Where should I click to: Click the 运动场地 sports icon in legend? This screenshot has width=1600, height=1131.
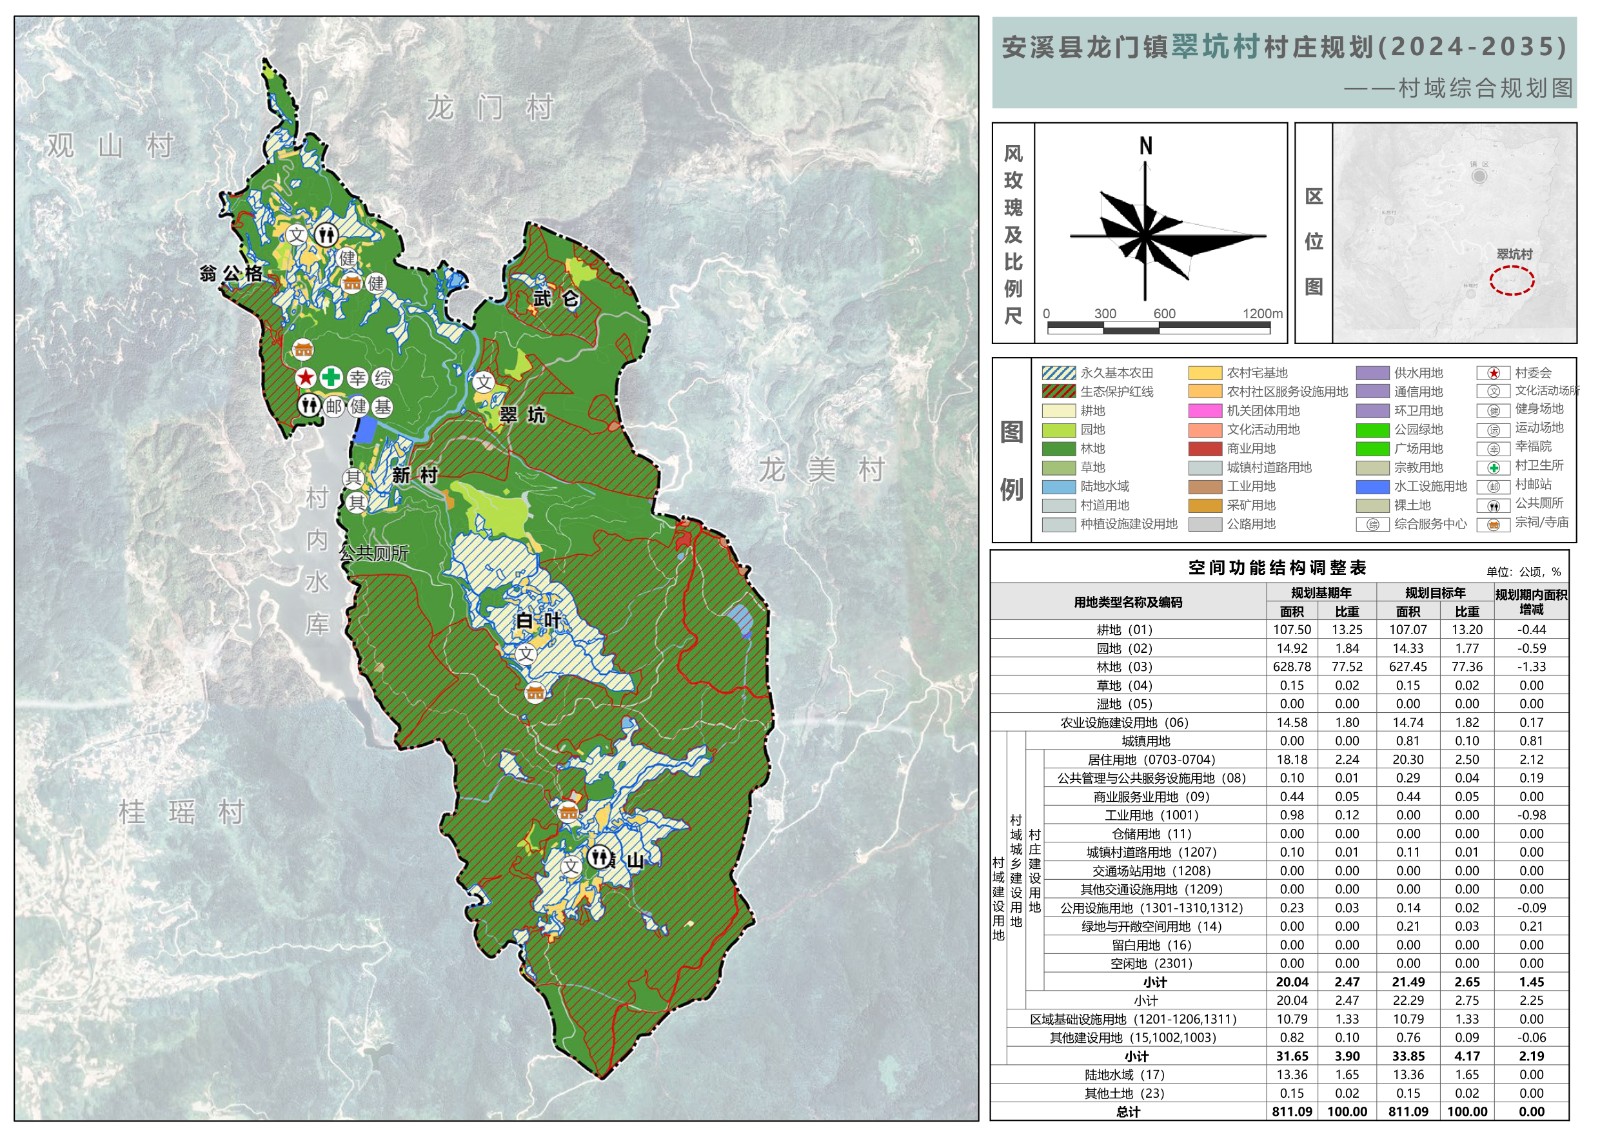pyautogui.click(x=1493, y=429)
